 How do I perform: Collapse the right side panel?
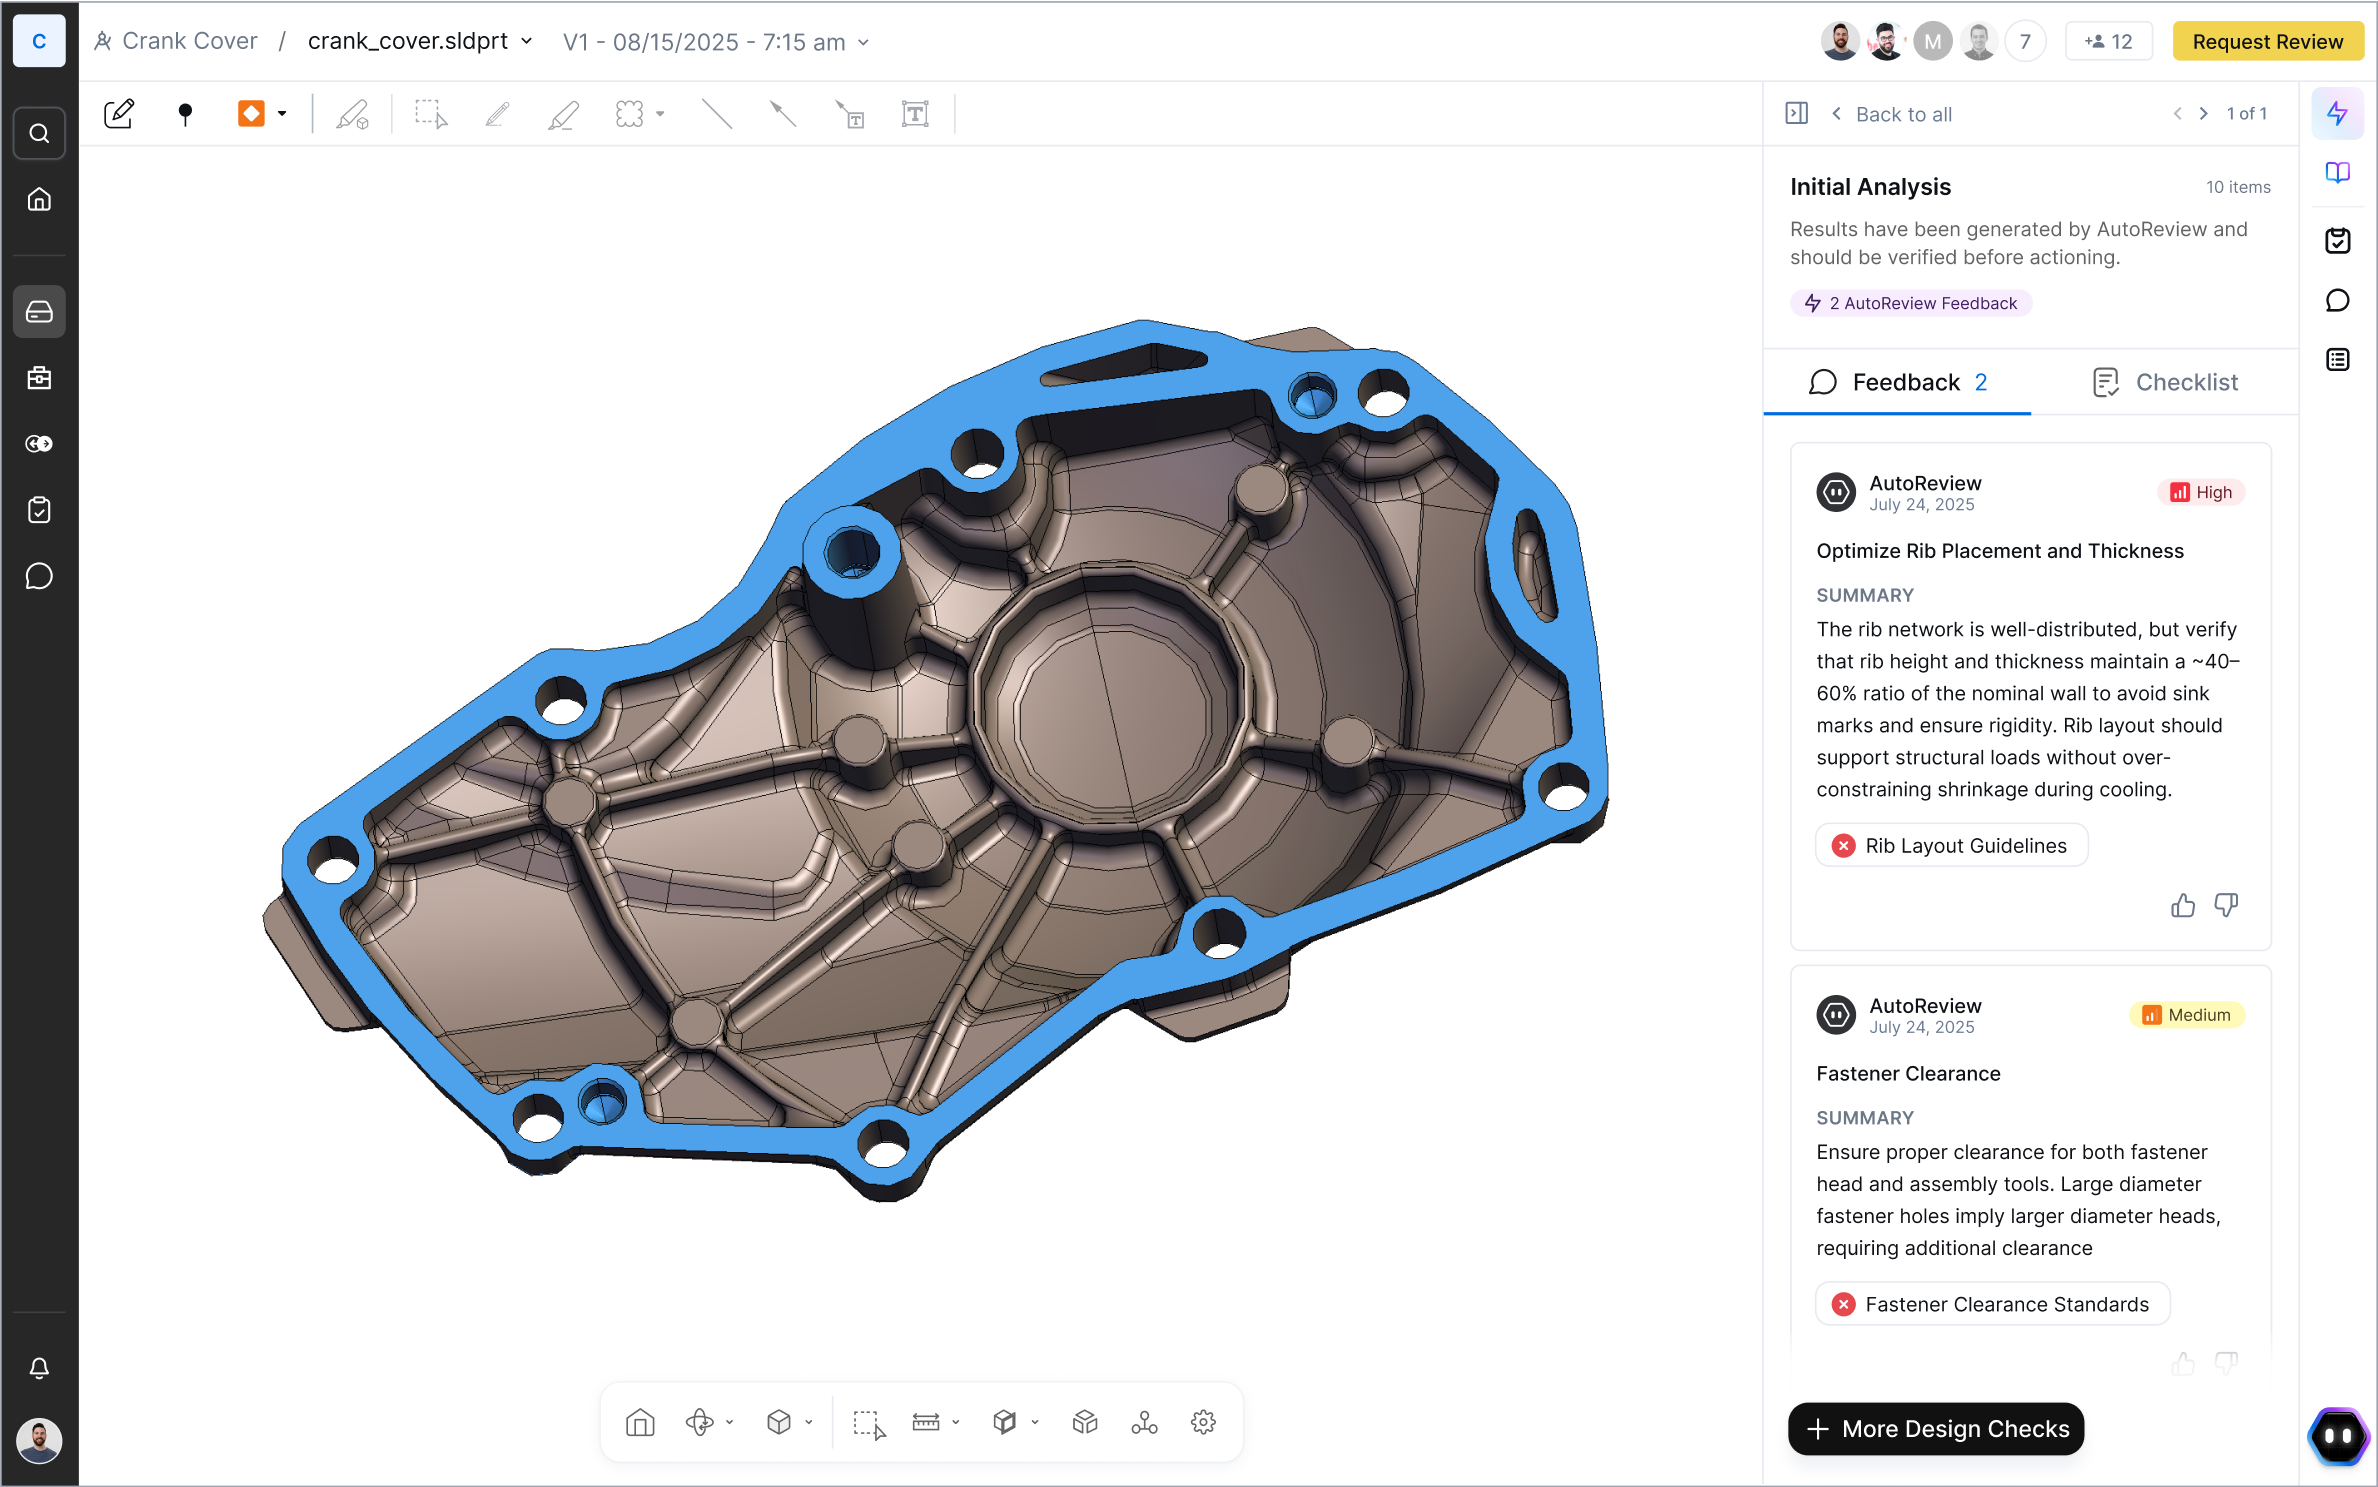pyautogui.click(x=1796, y=114)
